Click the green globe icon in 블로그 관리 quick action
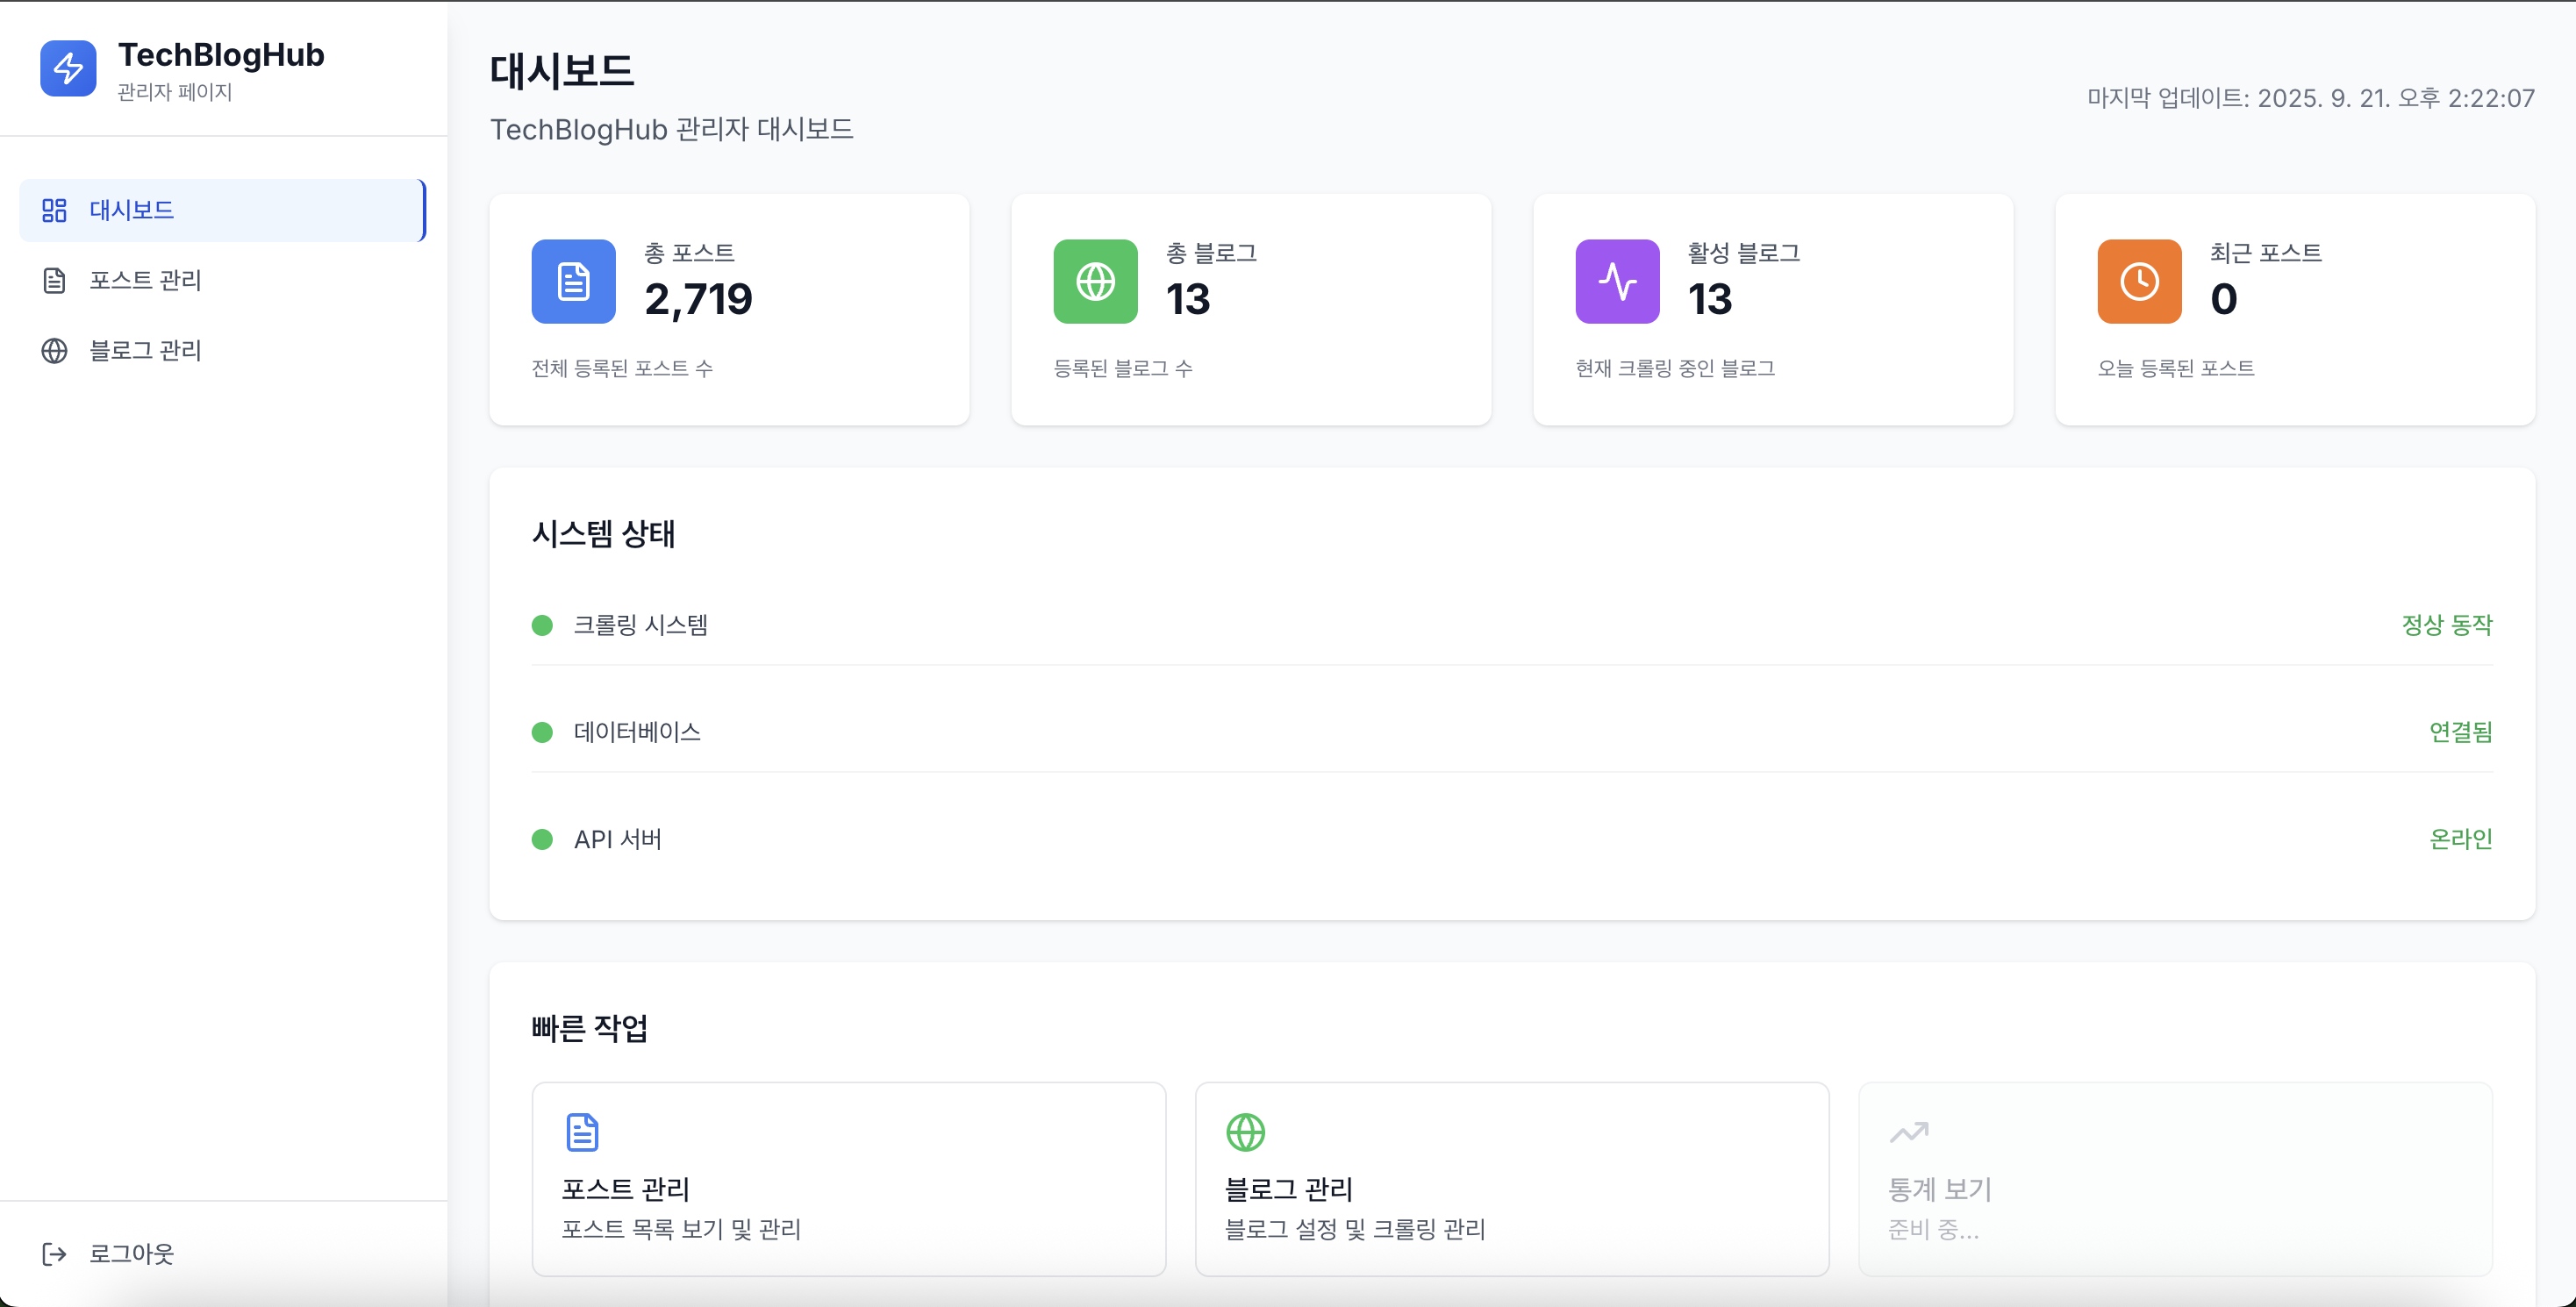The width and height of the screenshot is (2576, 1307). 1245,1132
